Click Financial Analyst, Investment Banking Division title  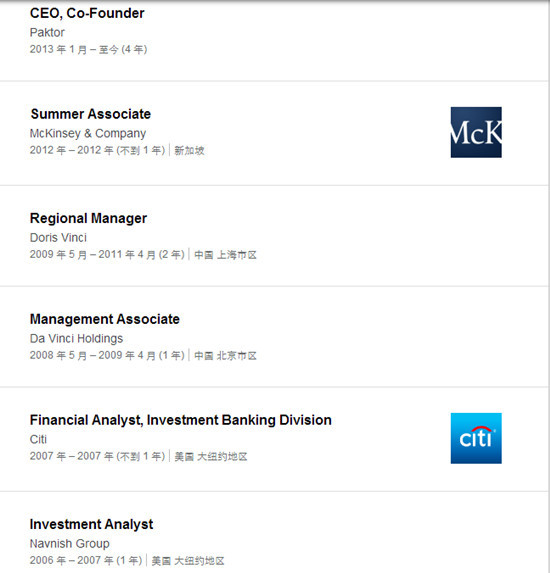tap(181, 420)
